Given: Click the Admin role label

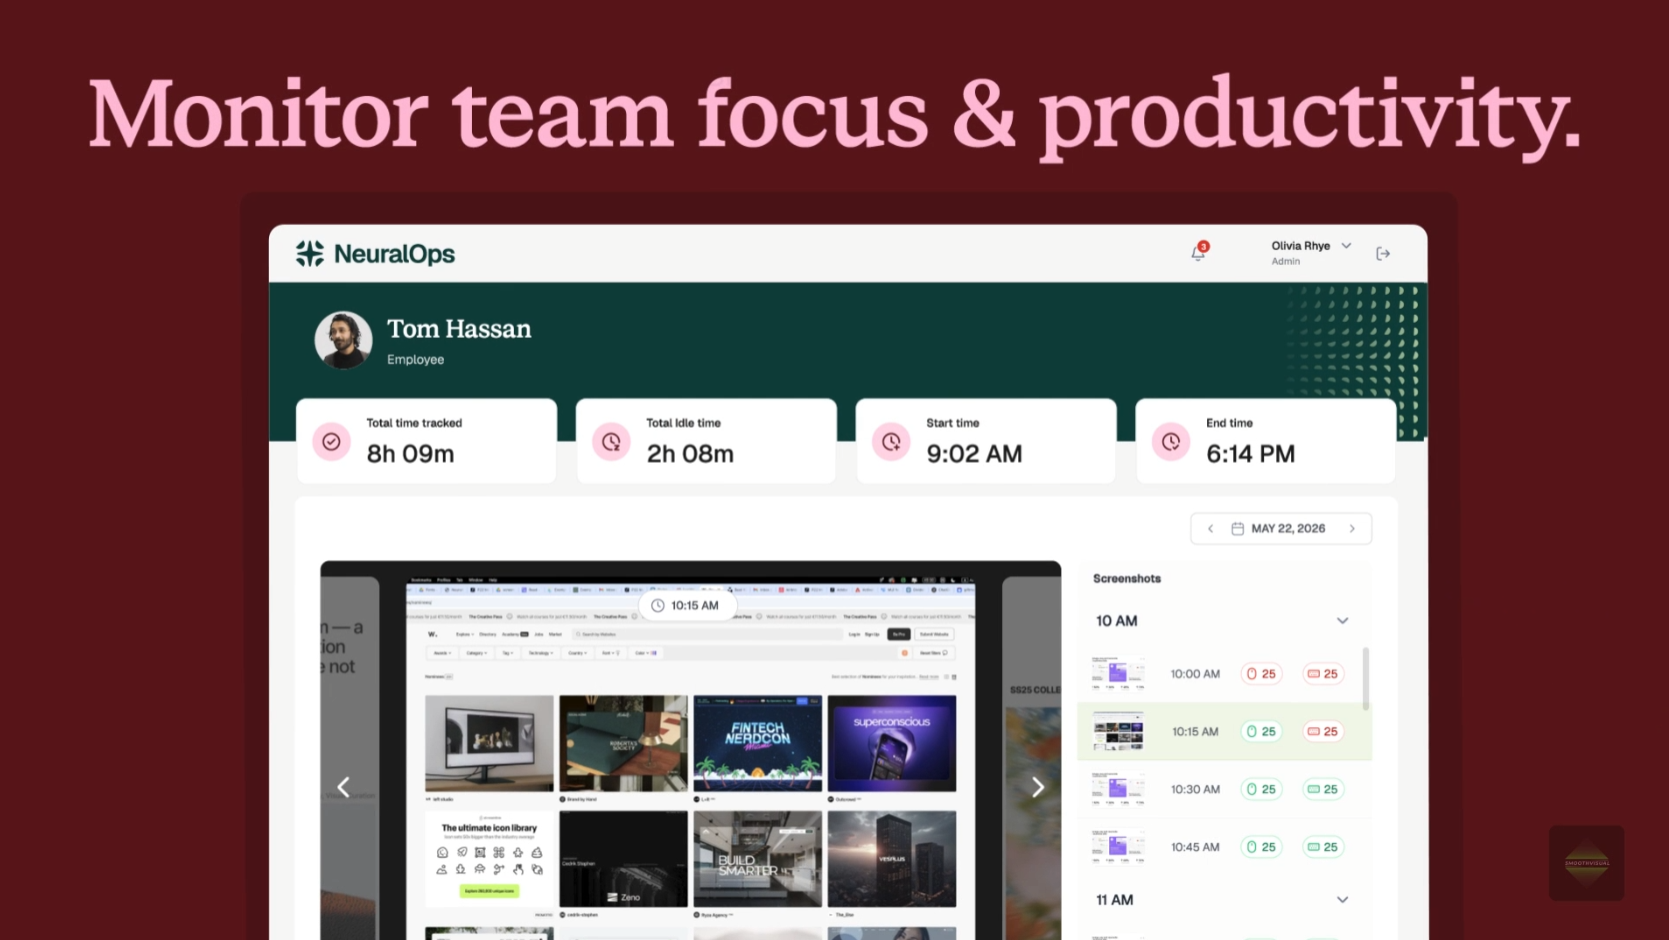Looking at the screenshot, I should tap(1286, 262).
